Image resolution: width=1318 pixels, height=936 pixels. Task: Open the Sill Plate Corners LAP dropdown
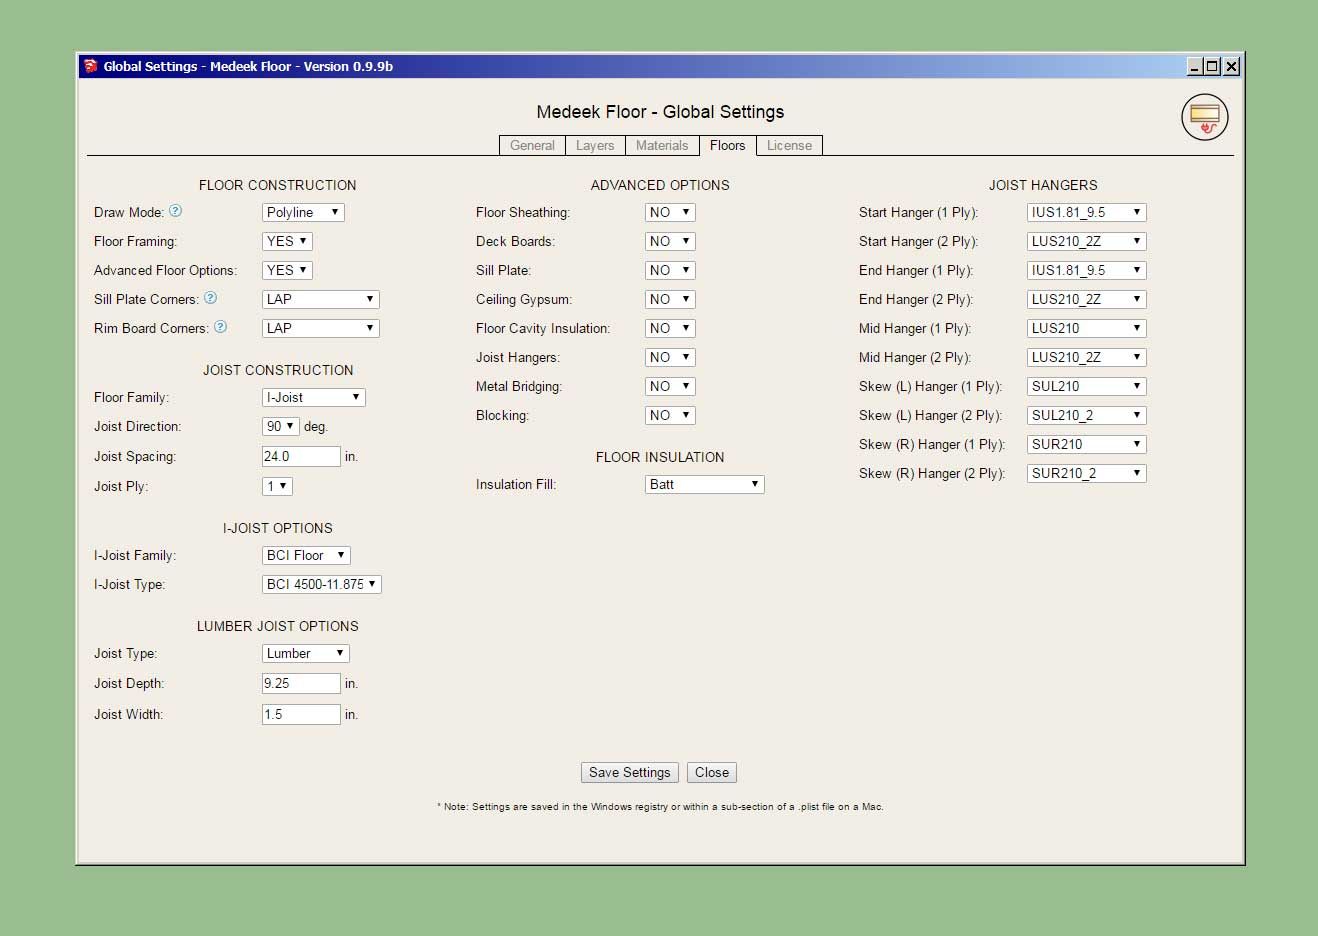321,299
